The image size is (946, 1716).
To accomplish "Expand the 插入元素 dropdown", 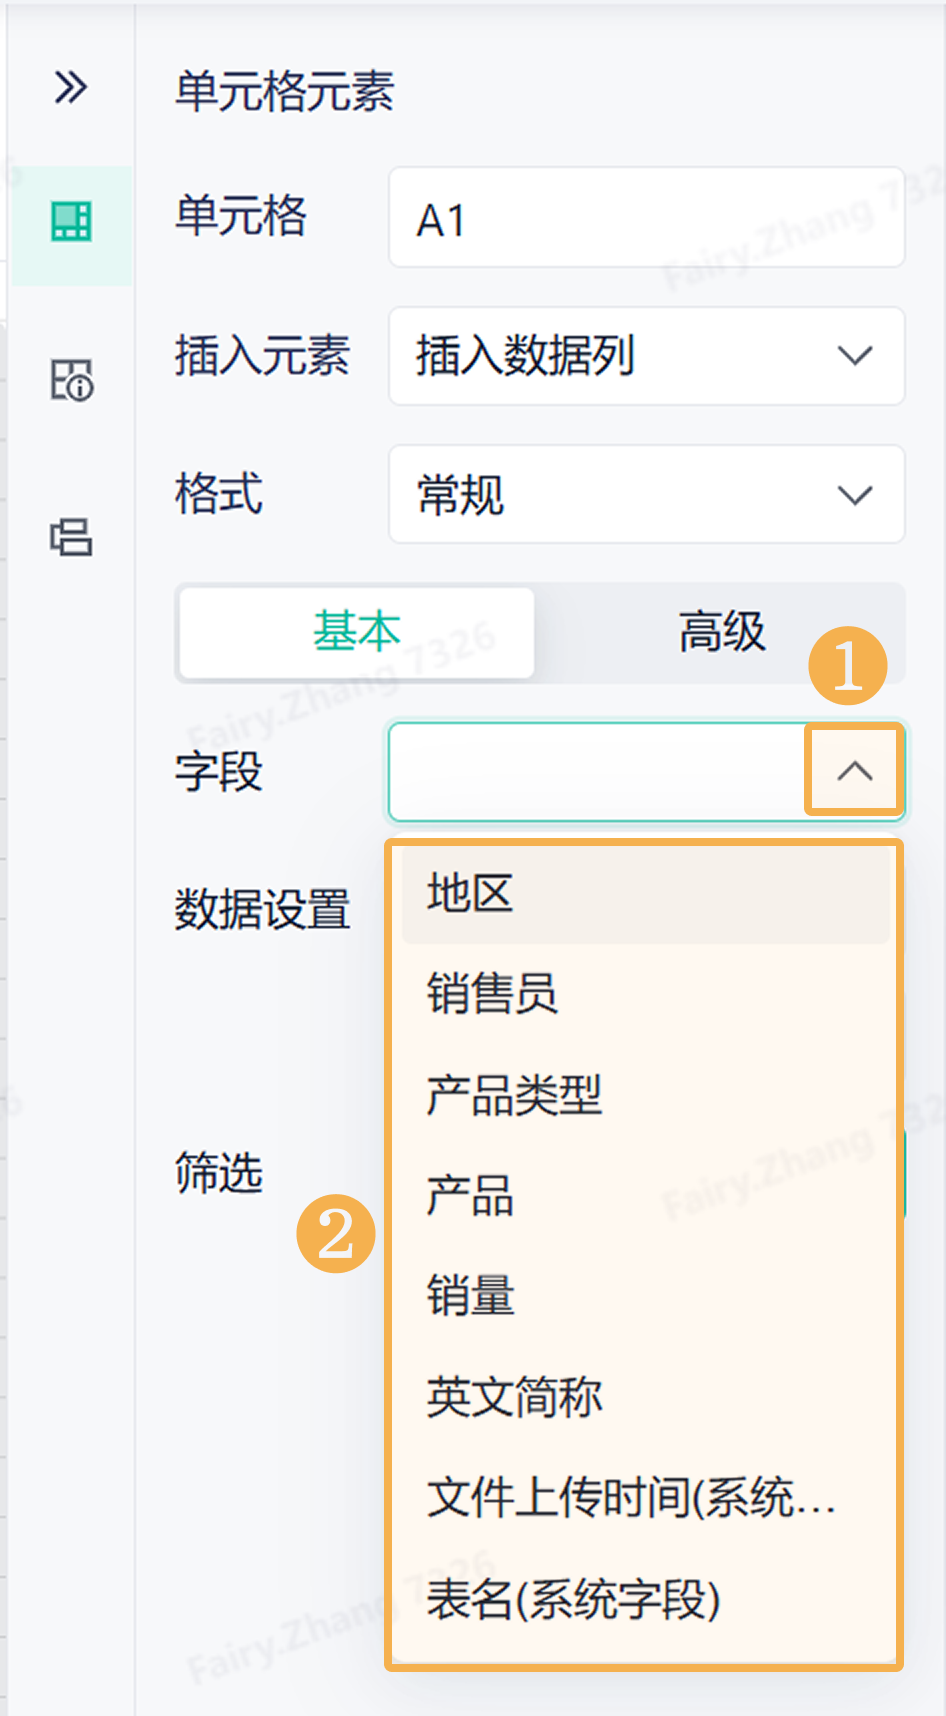I will (x=646, y=356).
